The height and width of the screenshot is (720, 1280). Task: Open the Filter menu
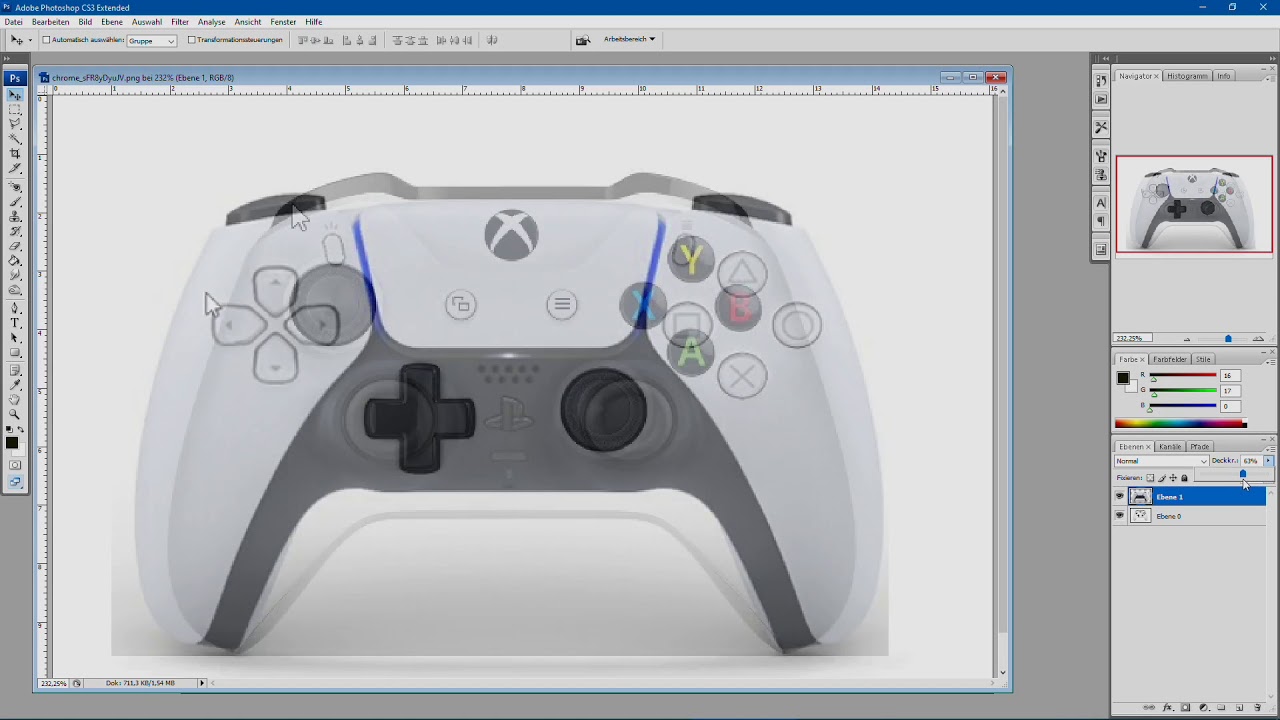point(180,22)
